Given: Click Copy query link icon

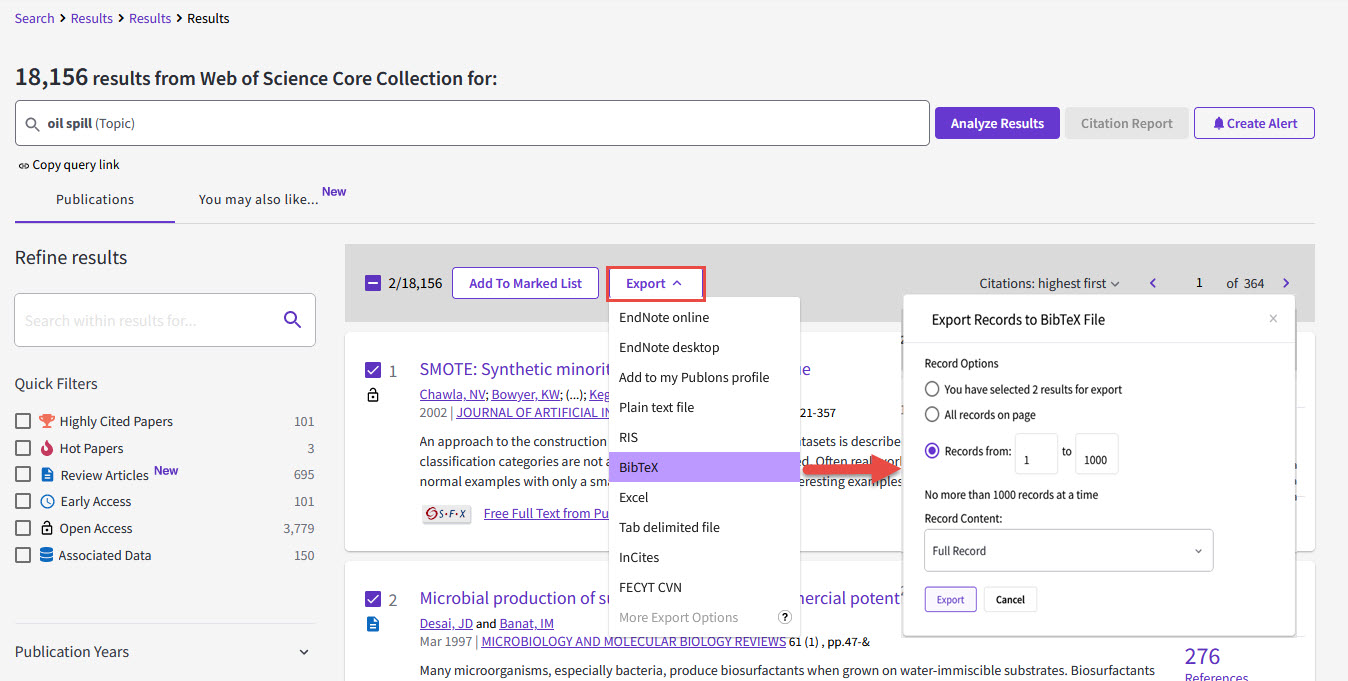Looking at the screenshot, I should (24, 165).
